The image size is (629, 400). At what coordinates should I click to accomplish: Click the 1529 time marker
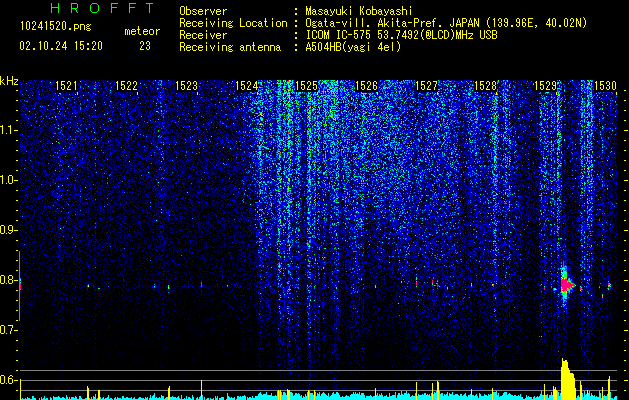(546, 85)
